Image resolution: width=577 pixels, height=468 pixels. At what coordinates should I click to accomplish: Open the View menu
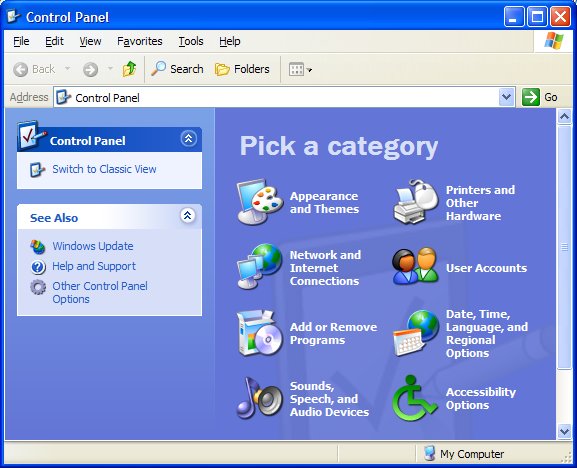click(90, 41)
